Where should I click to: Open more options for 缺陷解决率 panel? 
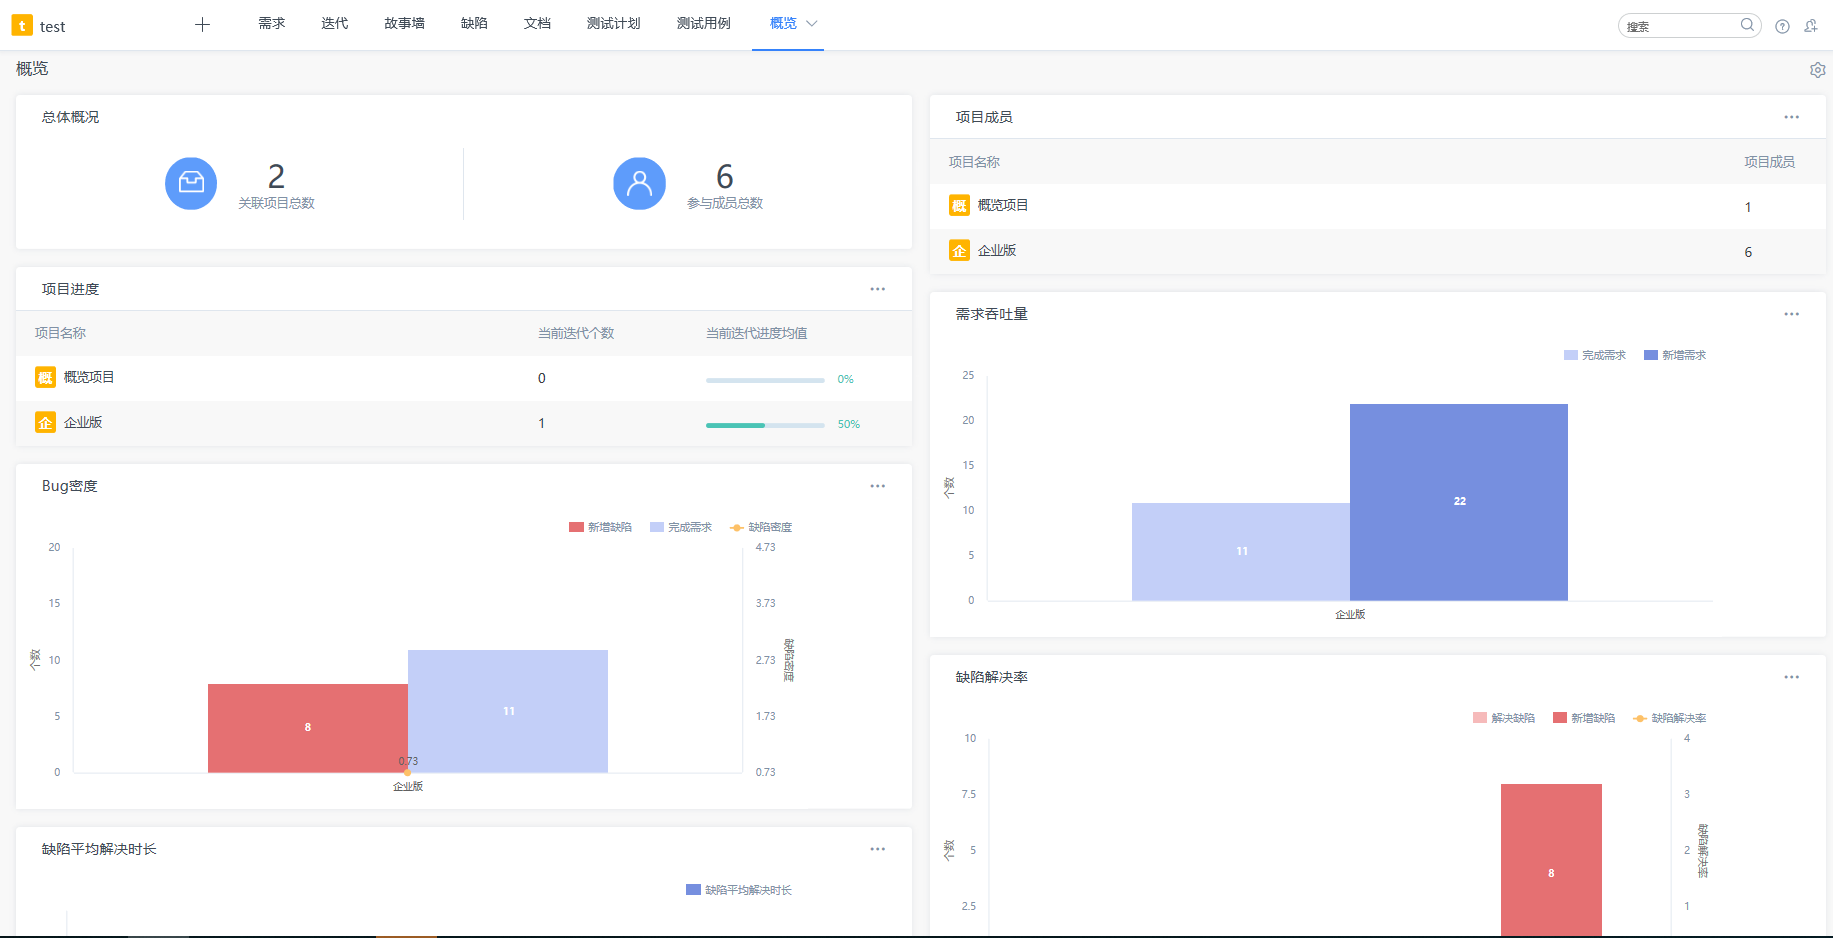[1792, 677]
